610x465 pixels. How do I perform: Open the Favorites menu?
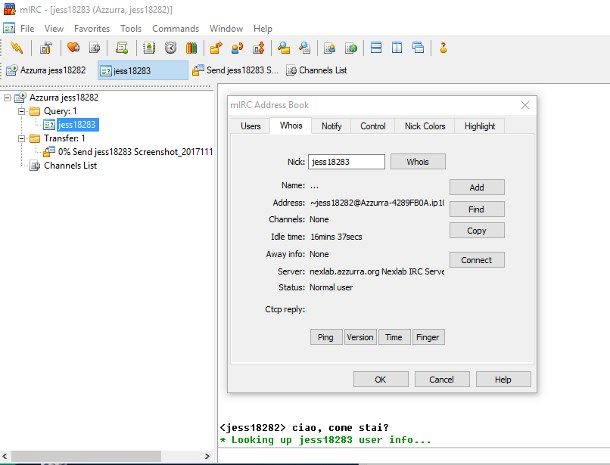tap(92, 28)
